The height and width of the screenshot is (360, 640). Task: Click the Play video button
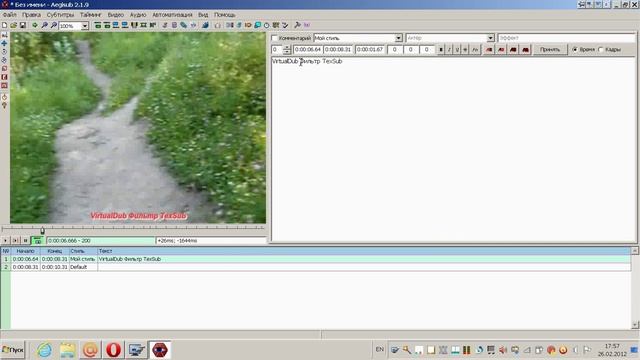5,240
